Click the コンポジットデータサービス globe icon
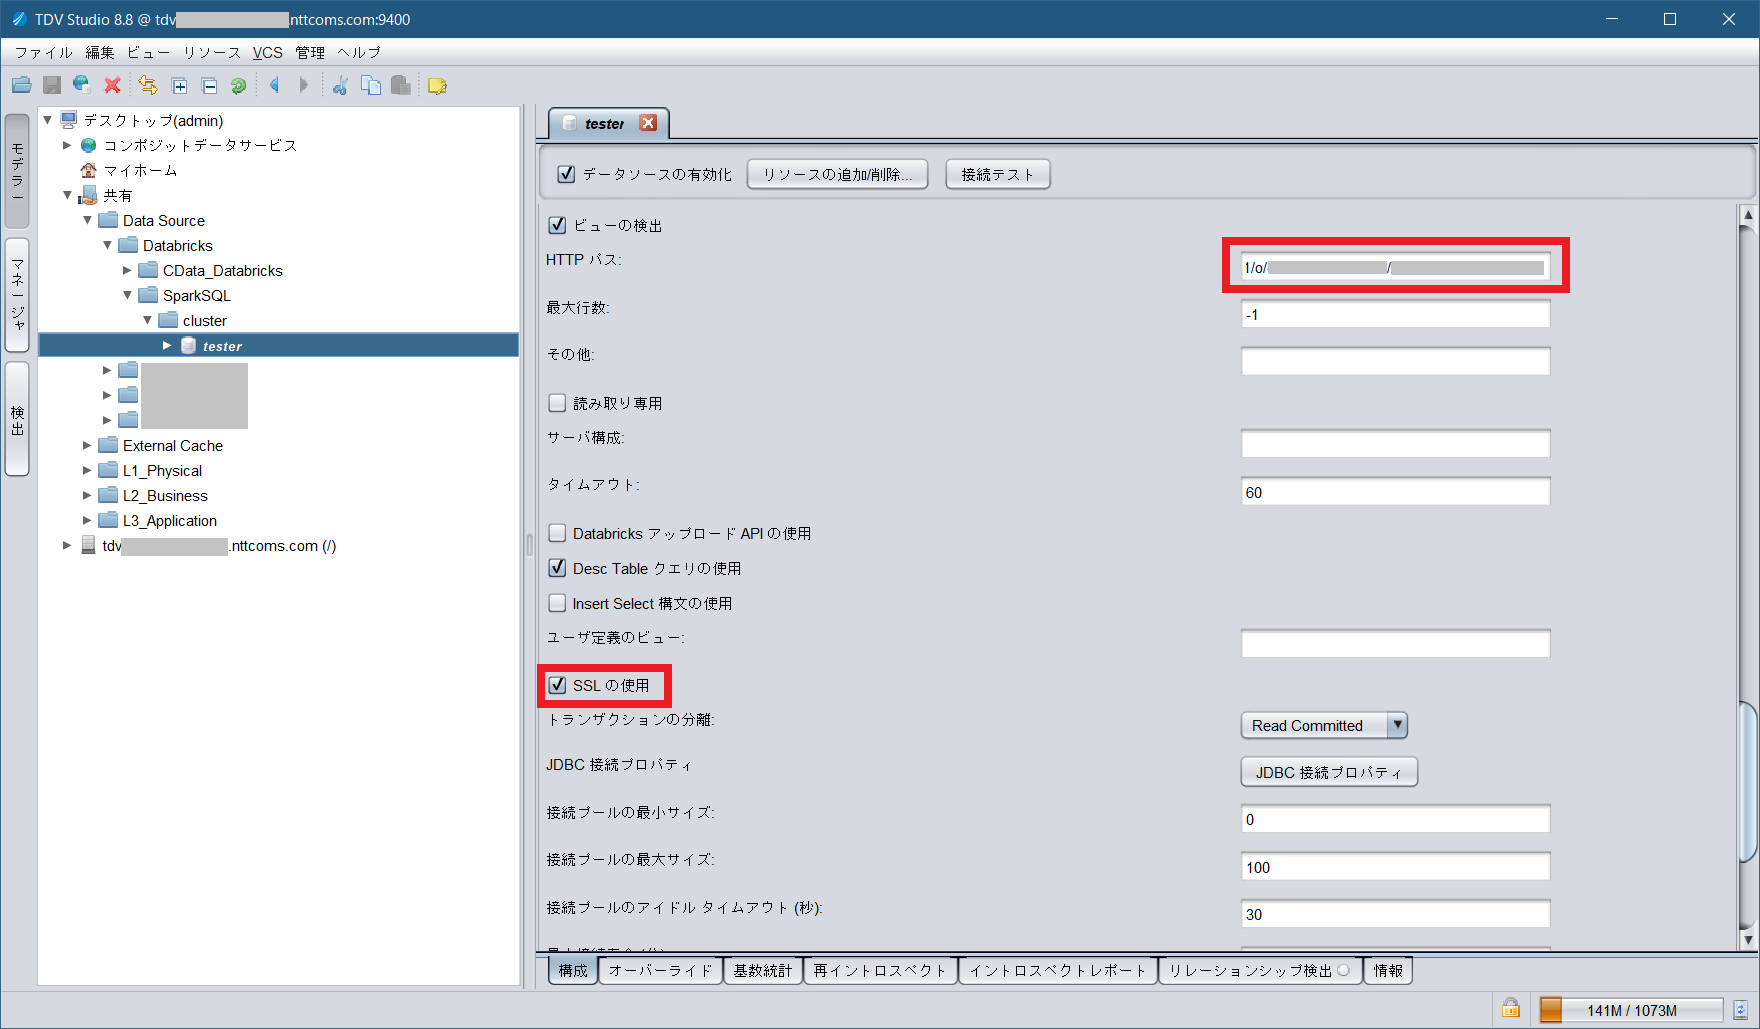Image resolution: width=1760 pixels, height=1029 pixels. 89,145
